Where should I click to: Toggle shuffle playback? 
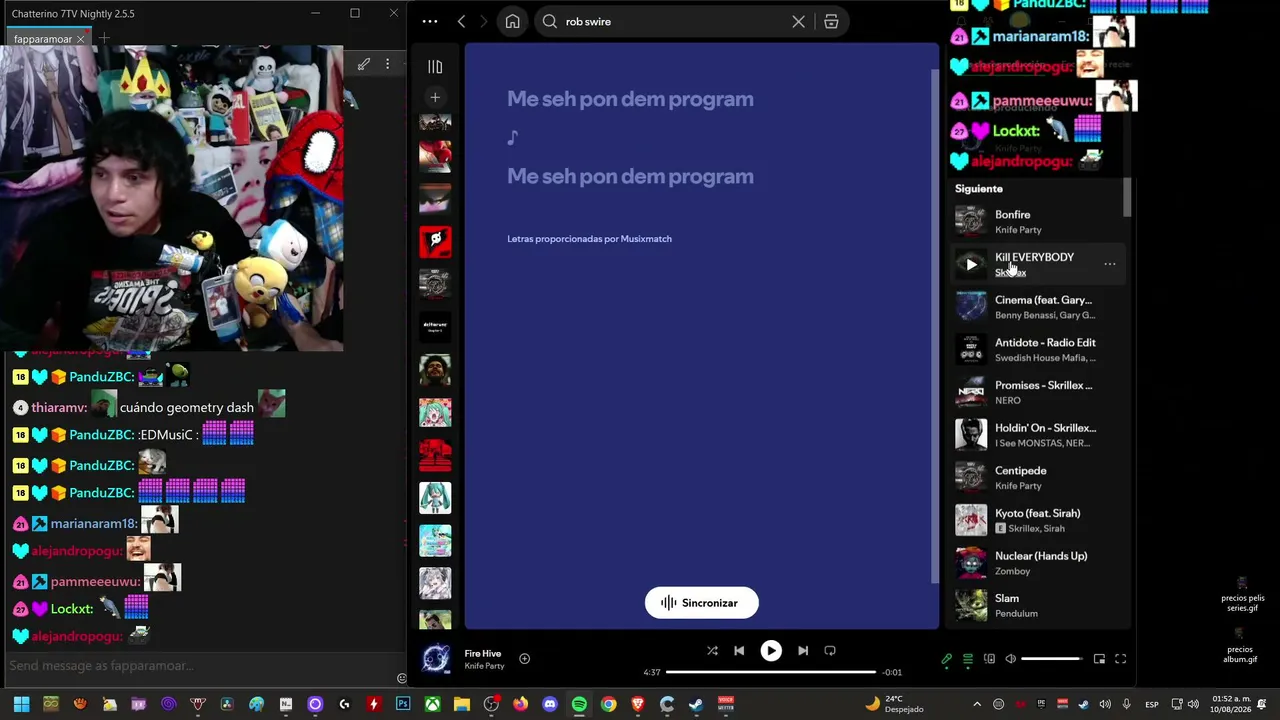(712, 650)
